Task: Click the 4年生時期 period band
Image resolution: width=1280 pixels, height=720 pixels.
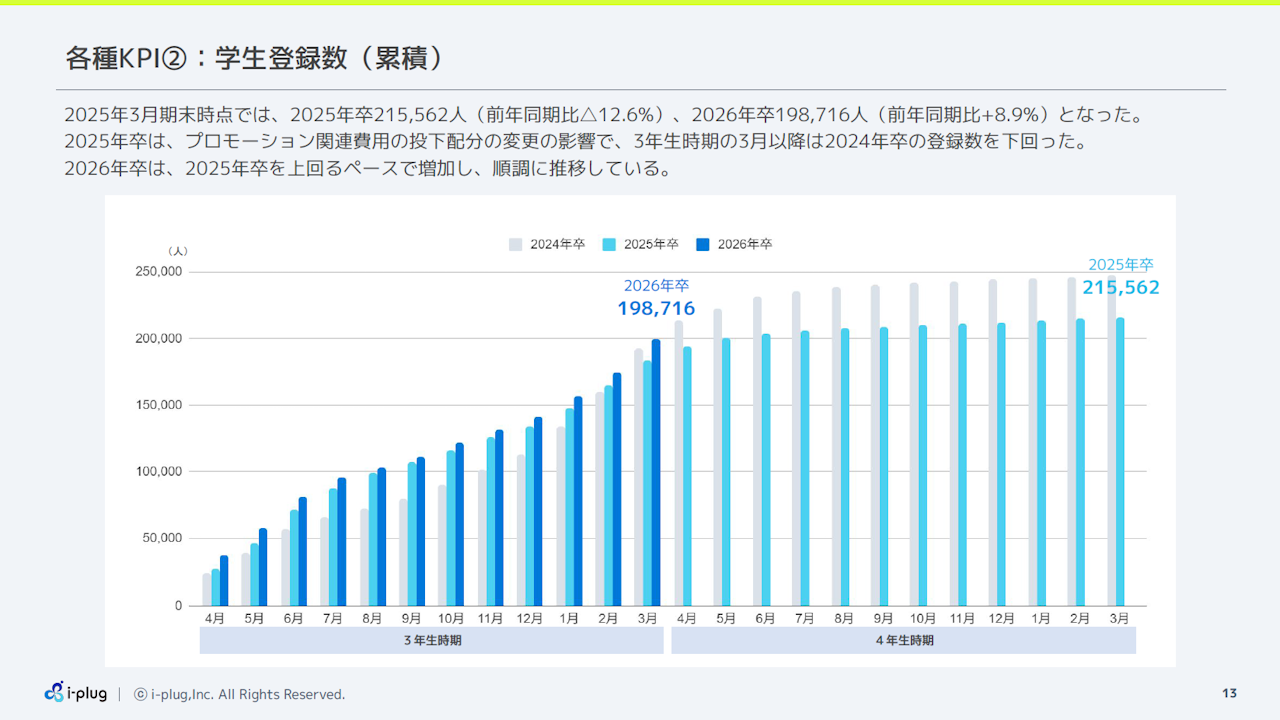Action: (x=903, y=640)
